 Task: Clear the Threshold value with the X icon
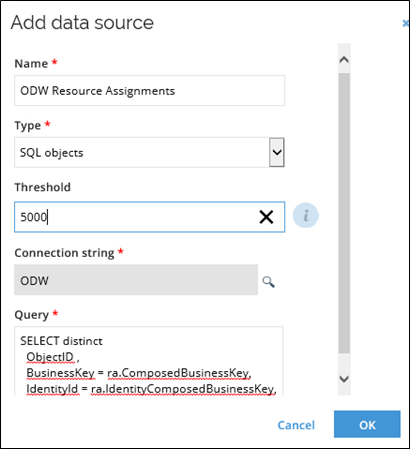(x=266, y=217)
